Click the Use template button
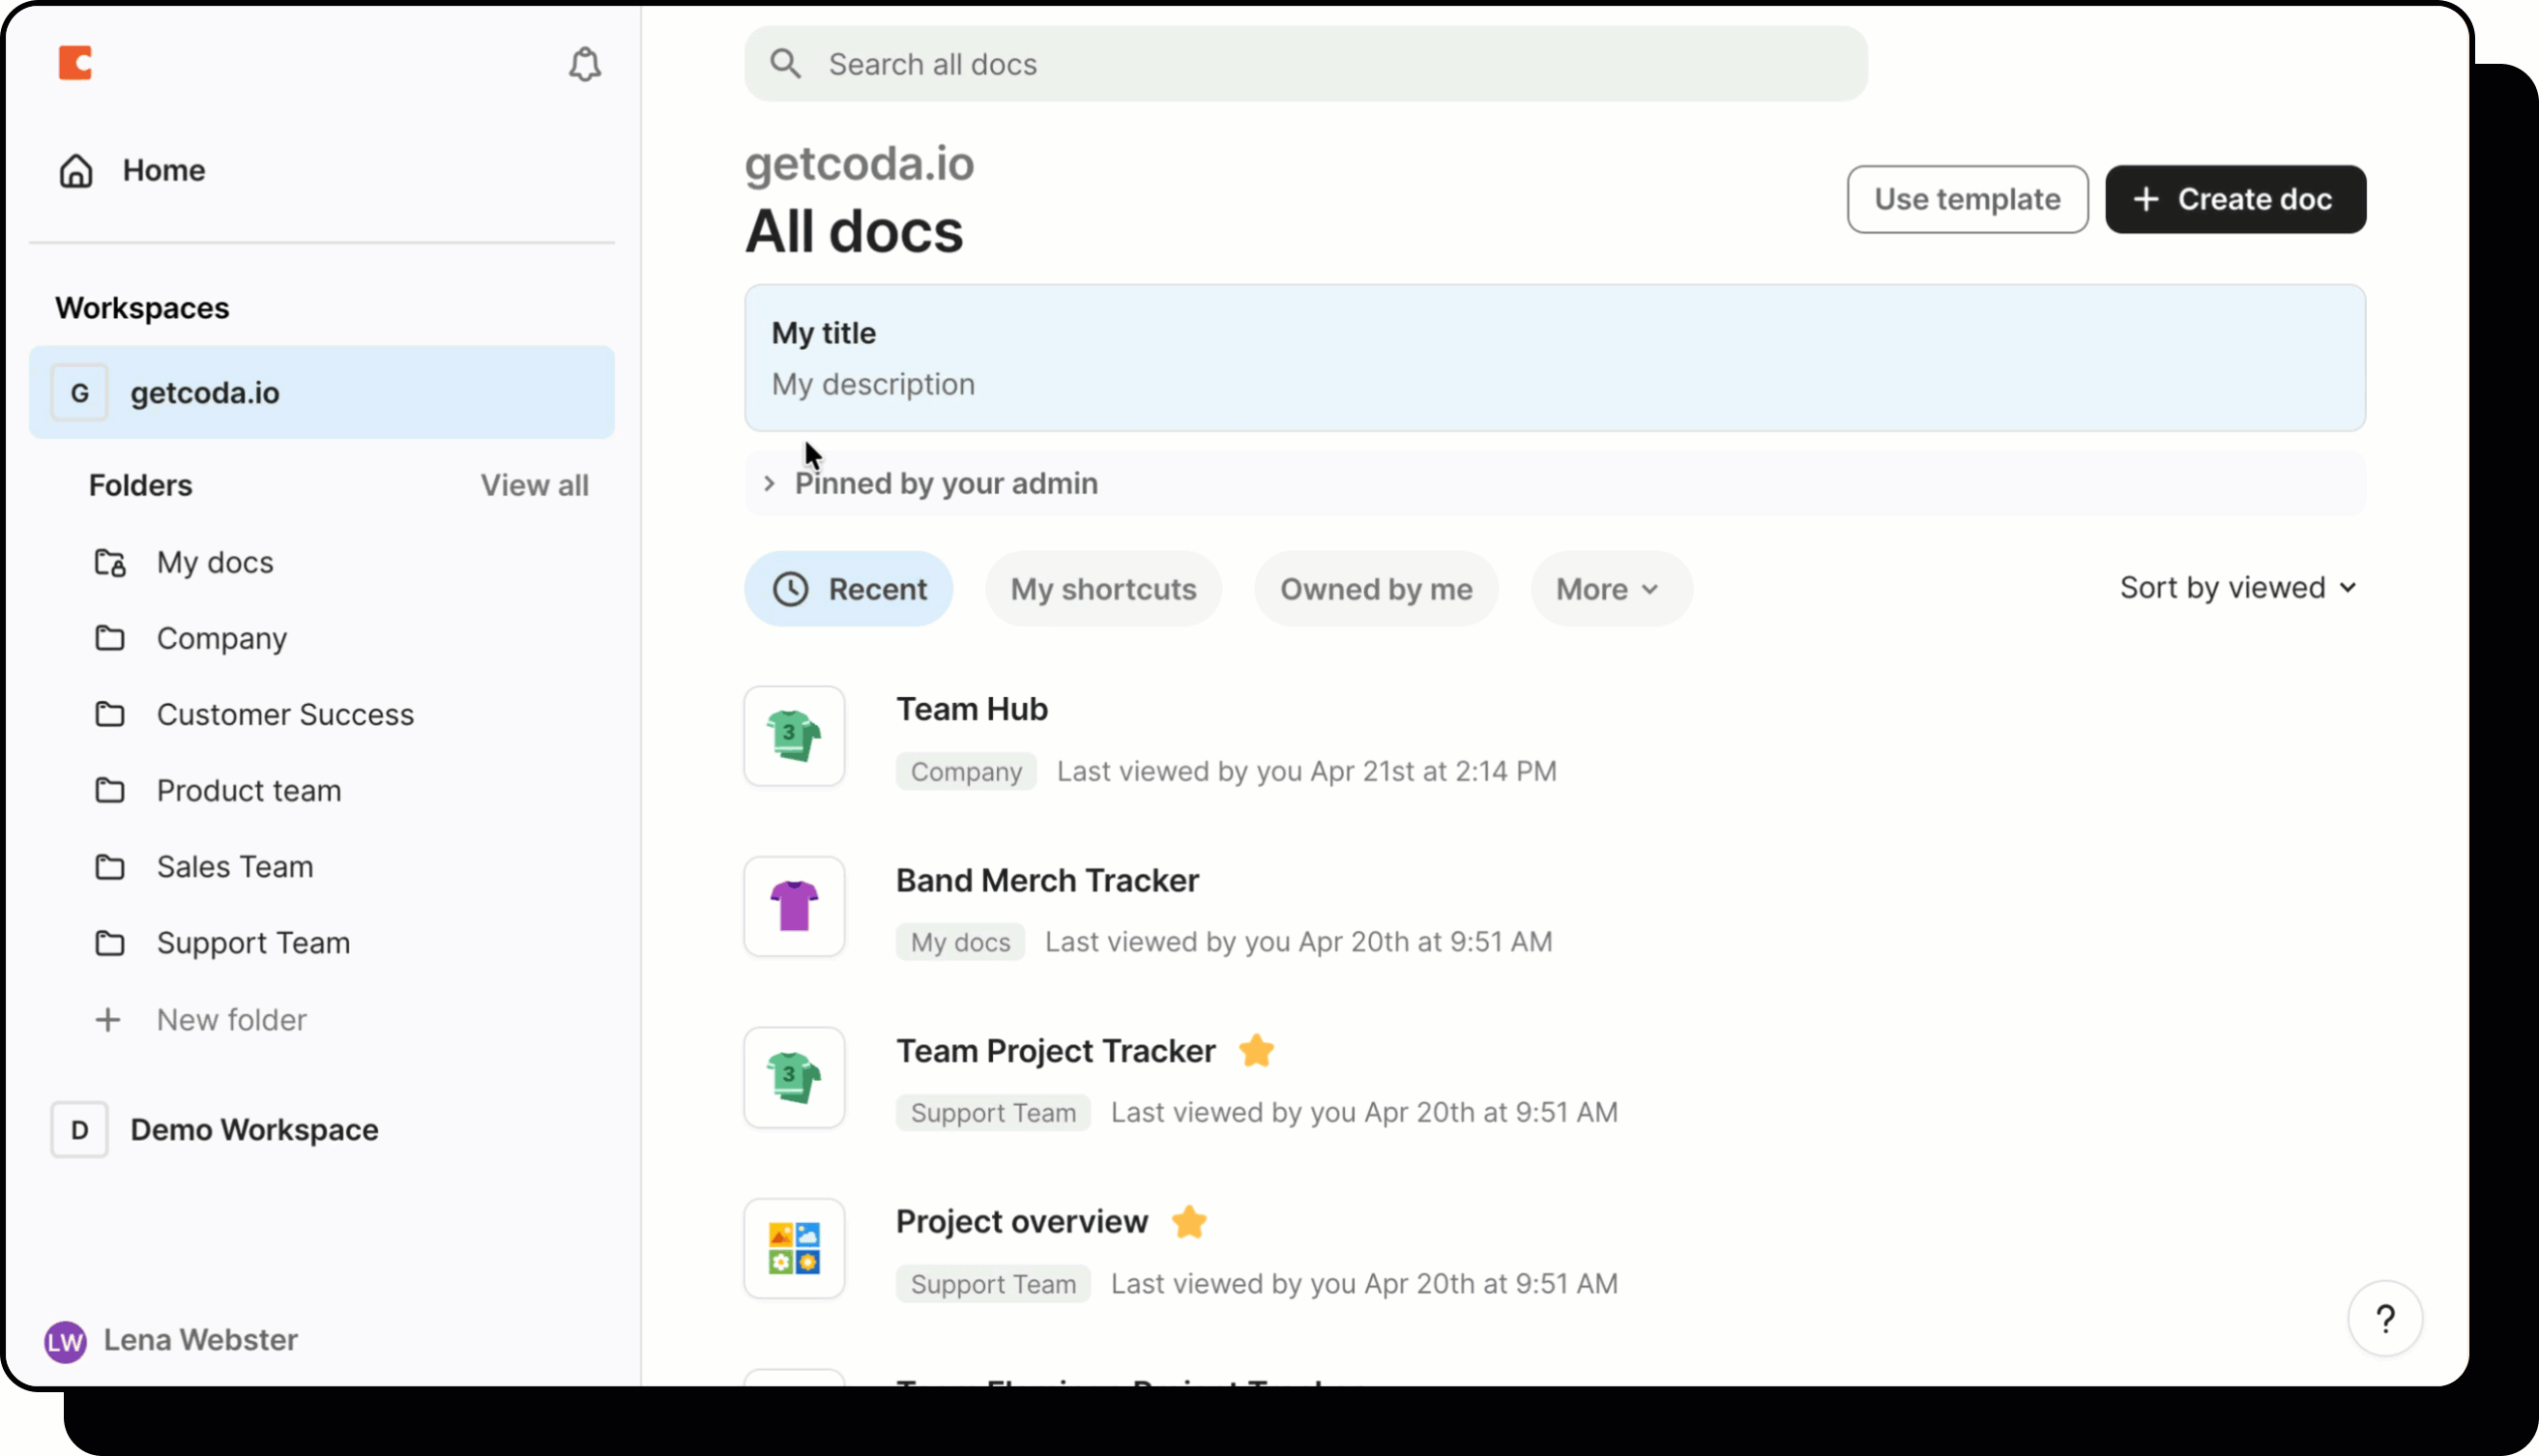The height and width of the screenshot is (1456, 2539). point(1967,199)
